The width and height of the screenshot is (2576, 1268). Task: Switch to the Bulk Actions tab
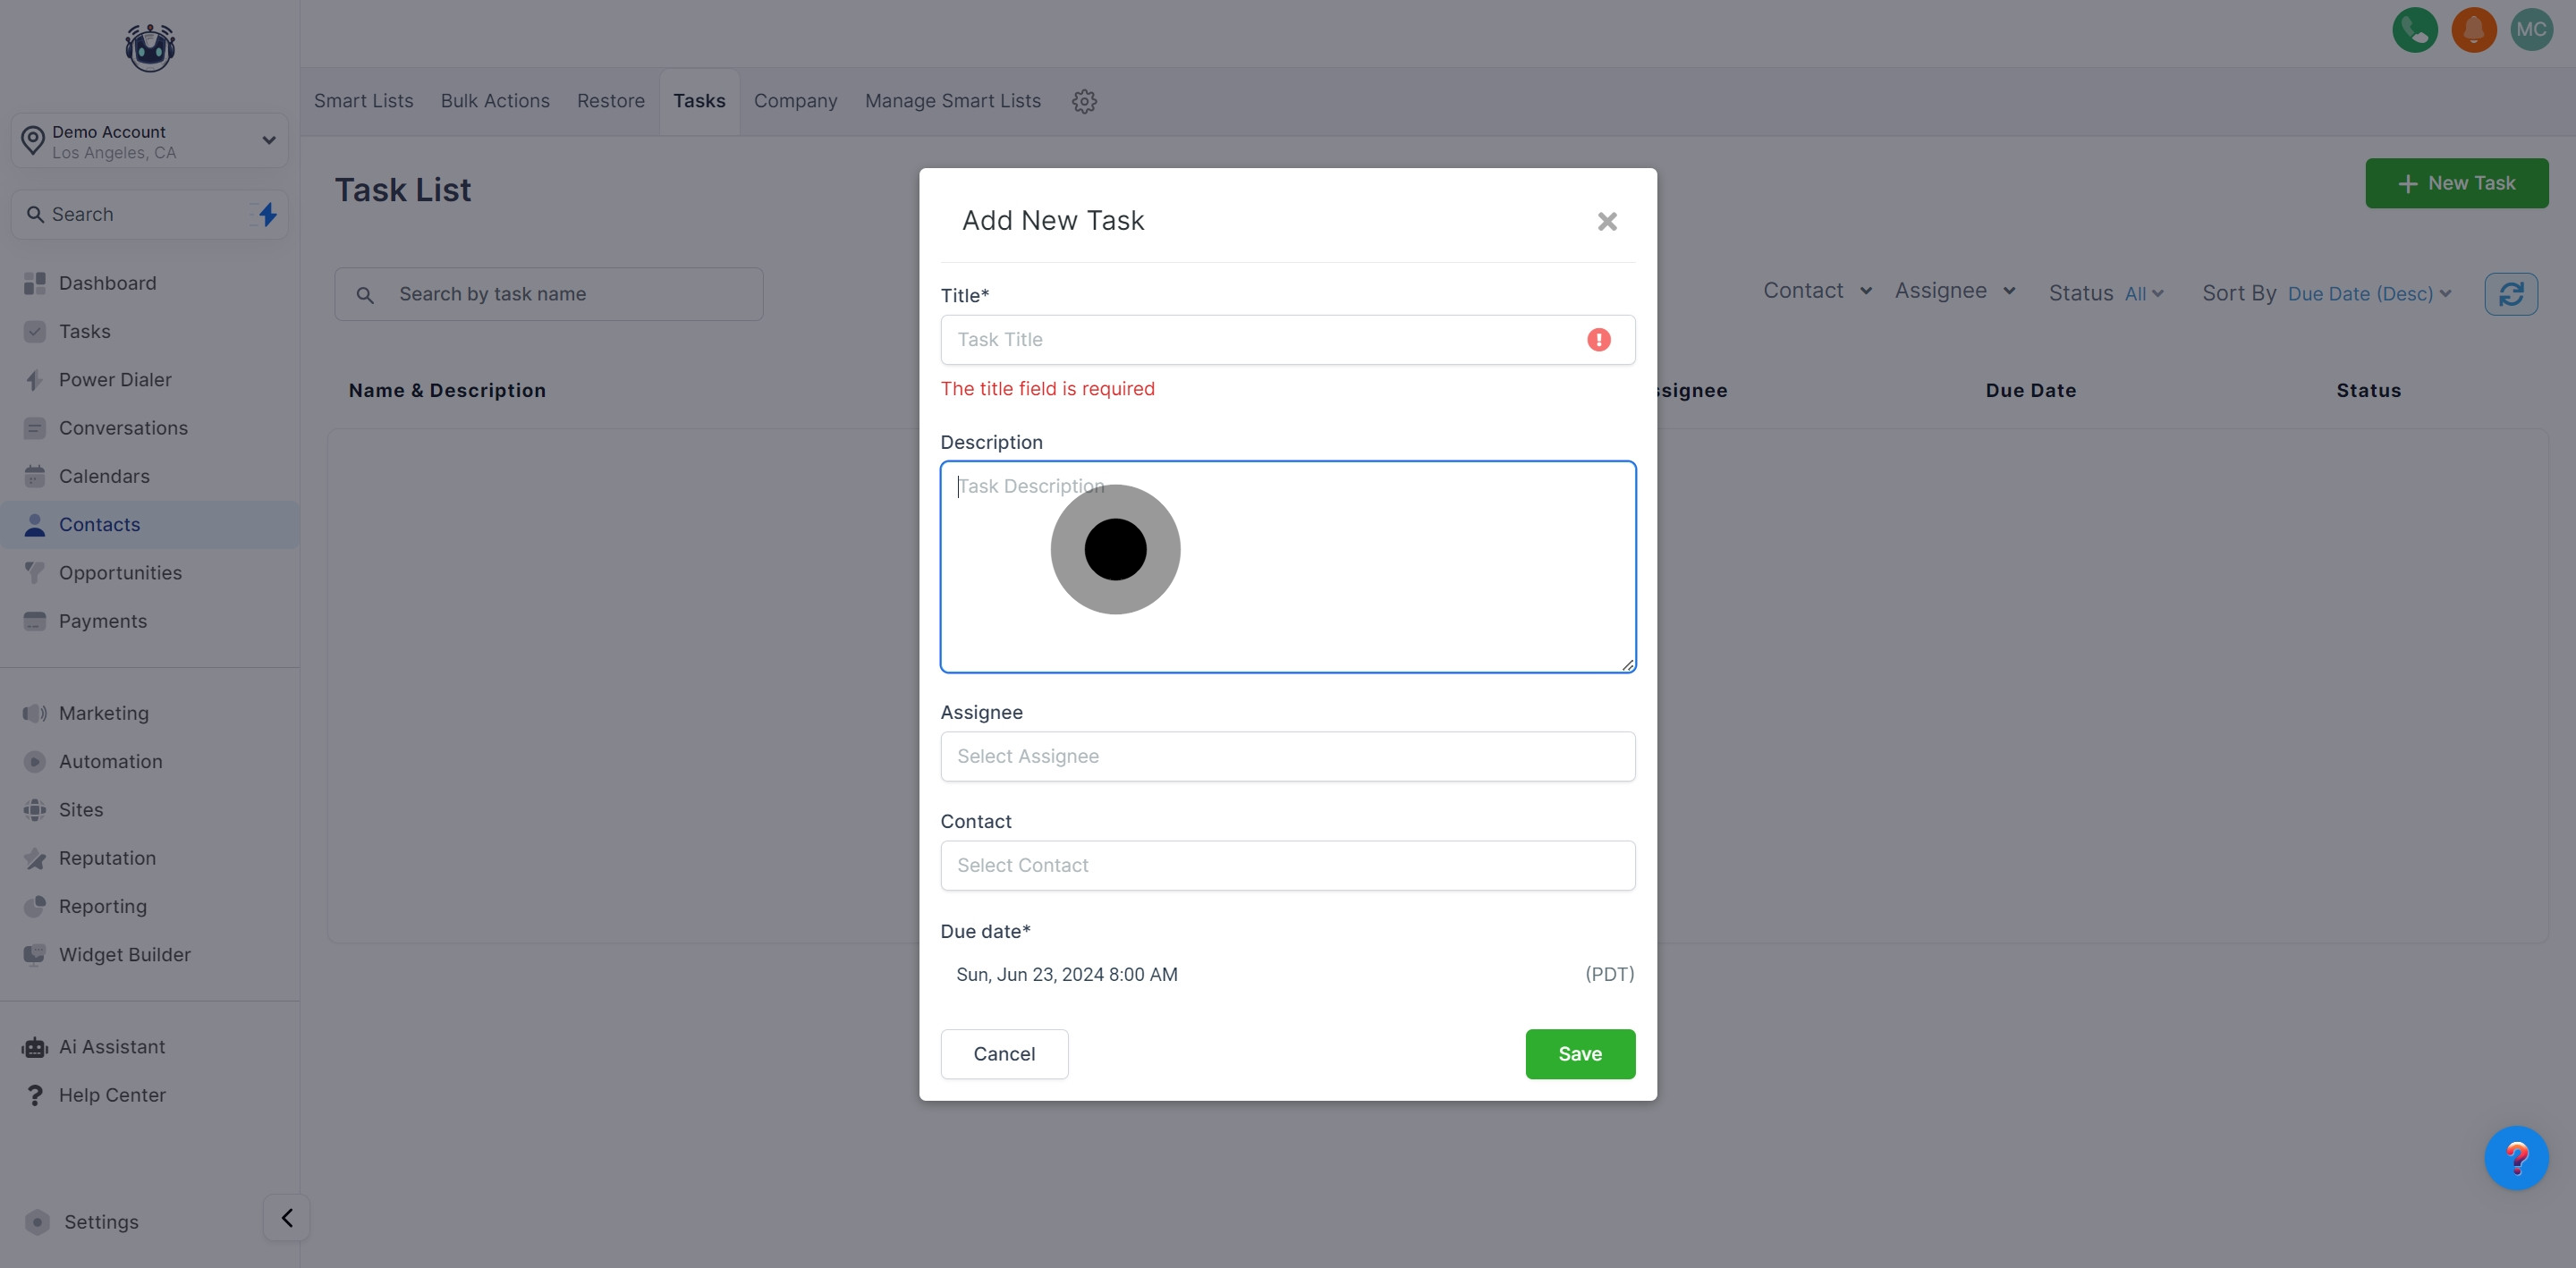(495, 101)
